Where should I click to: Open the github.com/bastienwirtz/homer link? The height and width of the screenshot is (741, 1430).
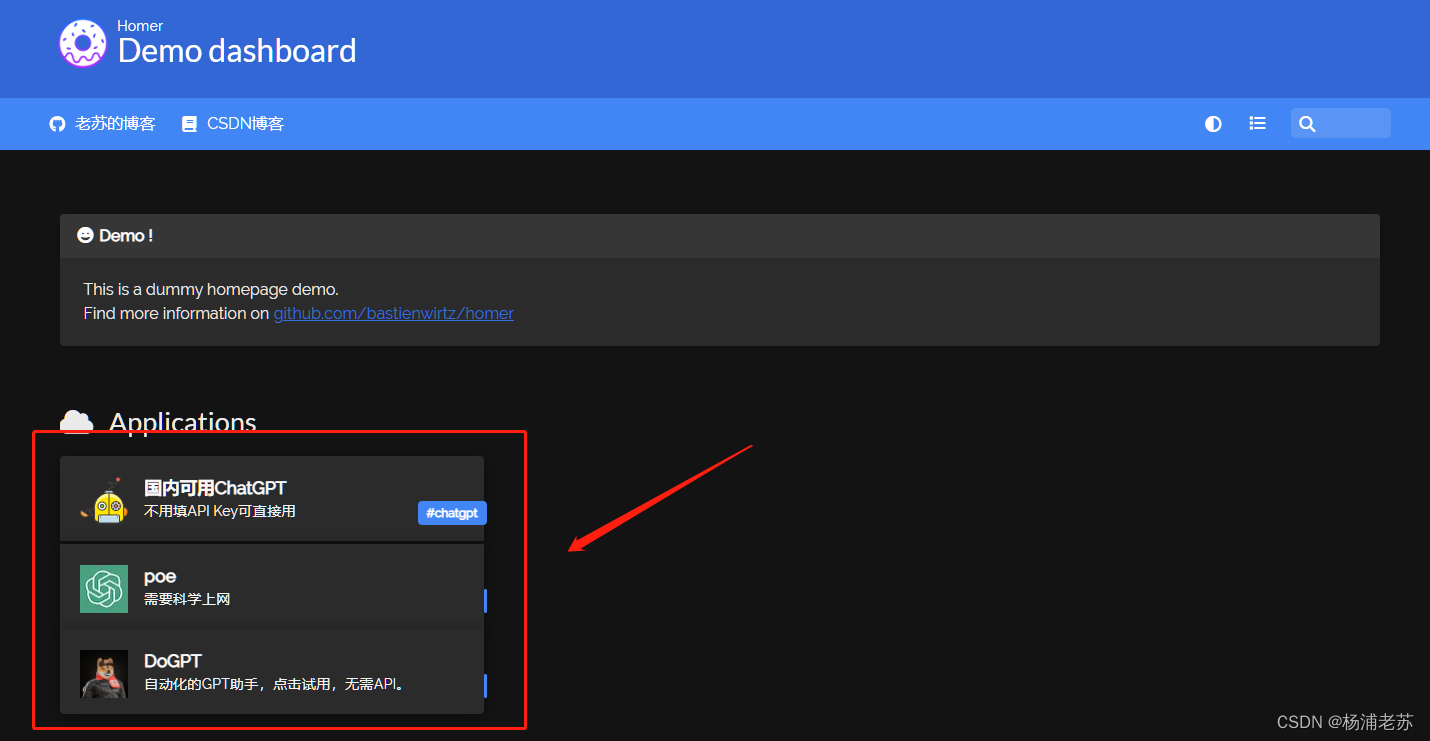coord(393,313)
